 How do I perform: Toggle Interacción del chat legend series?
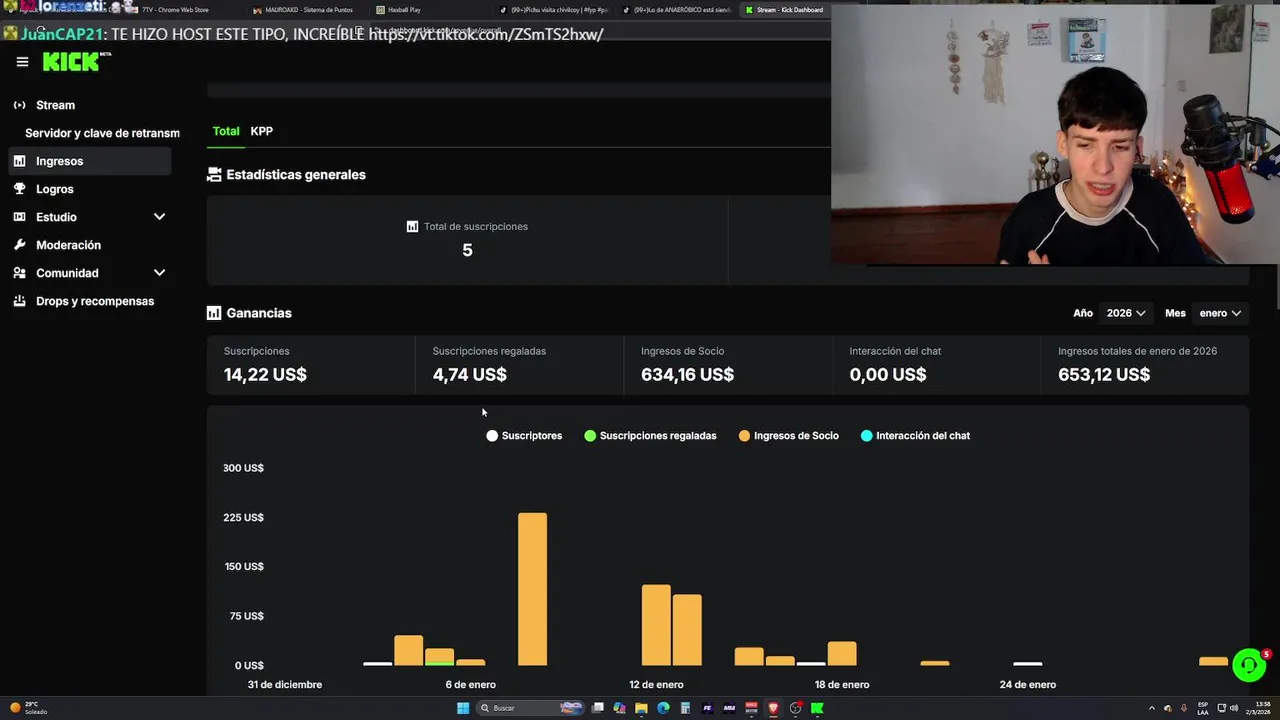[915, 436]
